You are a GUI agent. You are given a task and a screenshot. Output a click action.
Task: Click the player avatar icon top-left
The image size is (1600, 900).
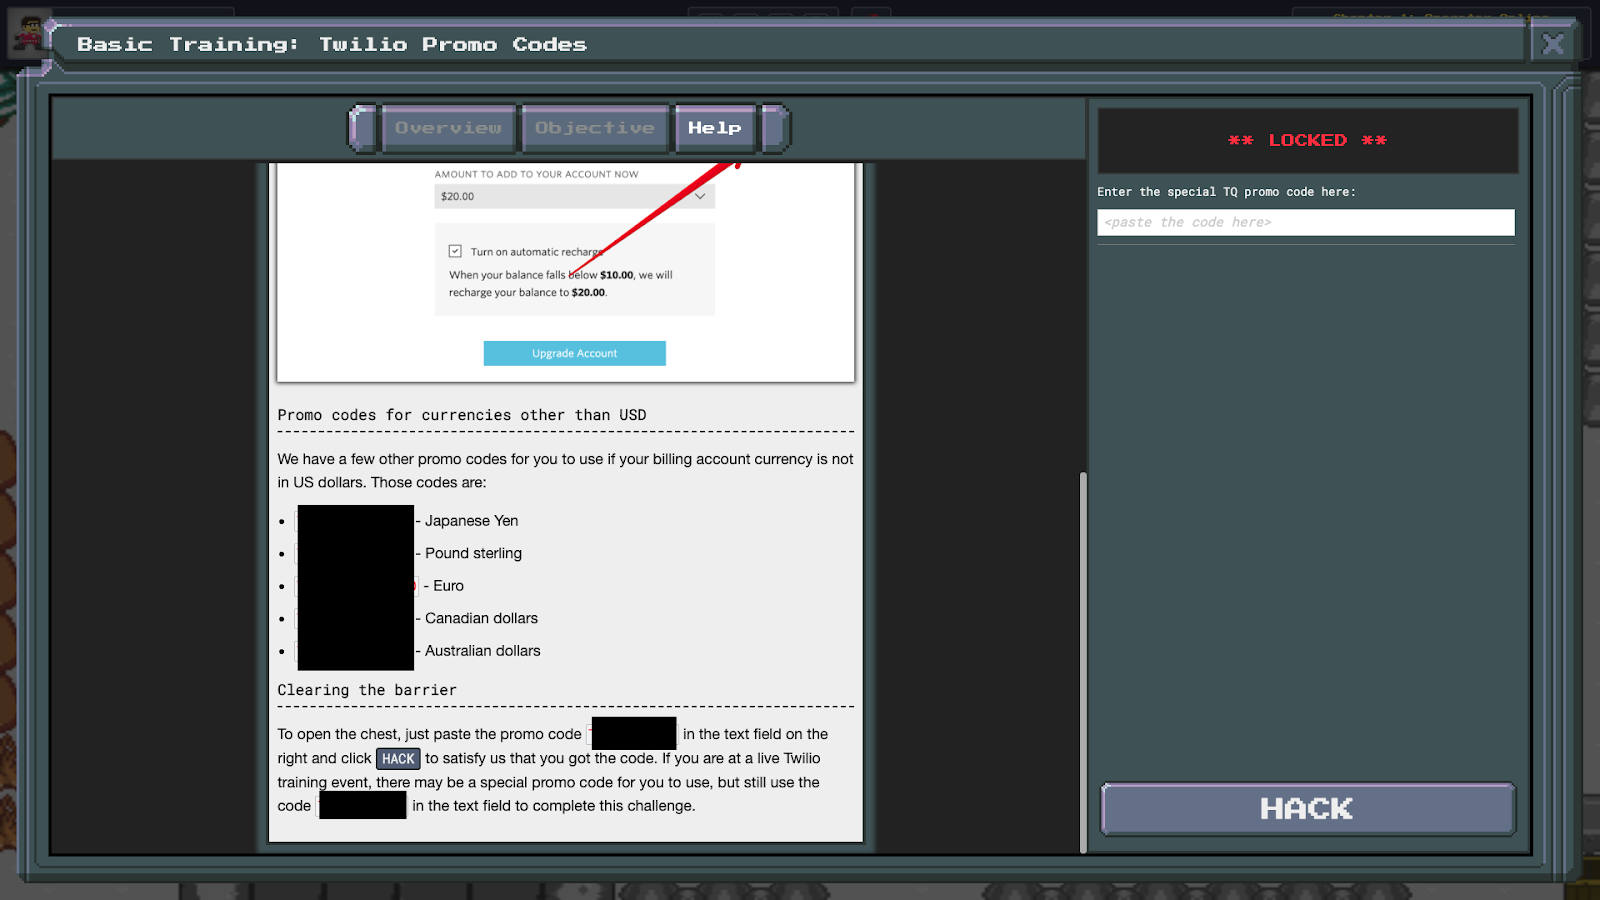click(29, 34)
